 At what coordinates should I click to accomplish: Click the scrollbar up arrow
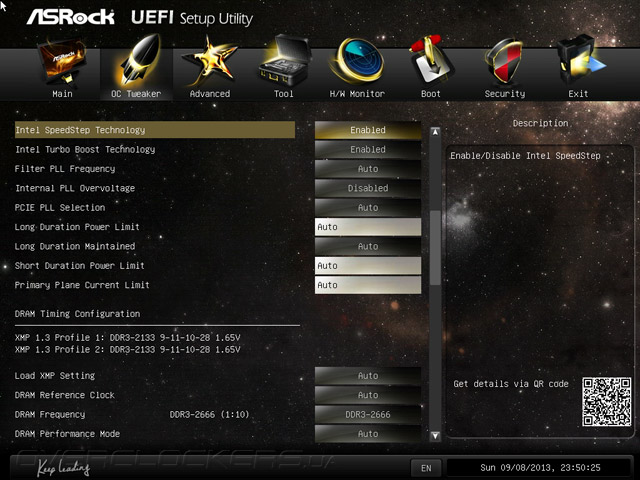click(x=436, y=132)
